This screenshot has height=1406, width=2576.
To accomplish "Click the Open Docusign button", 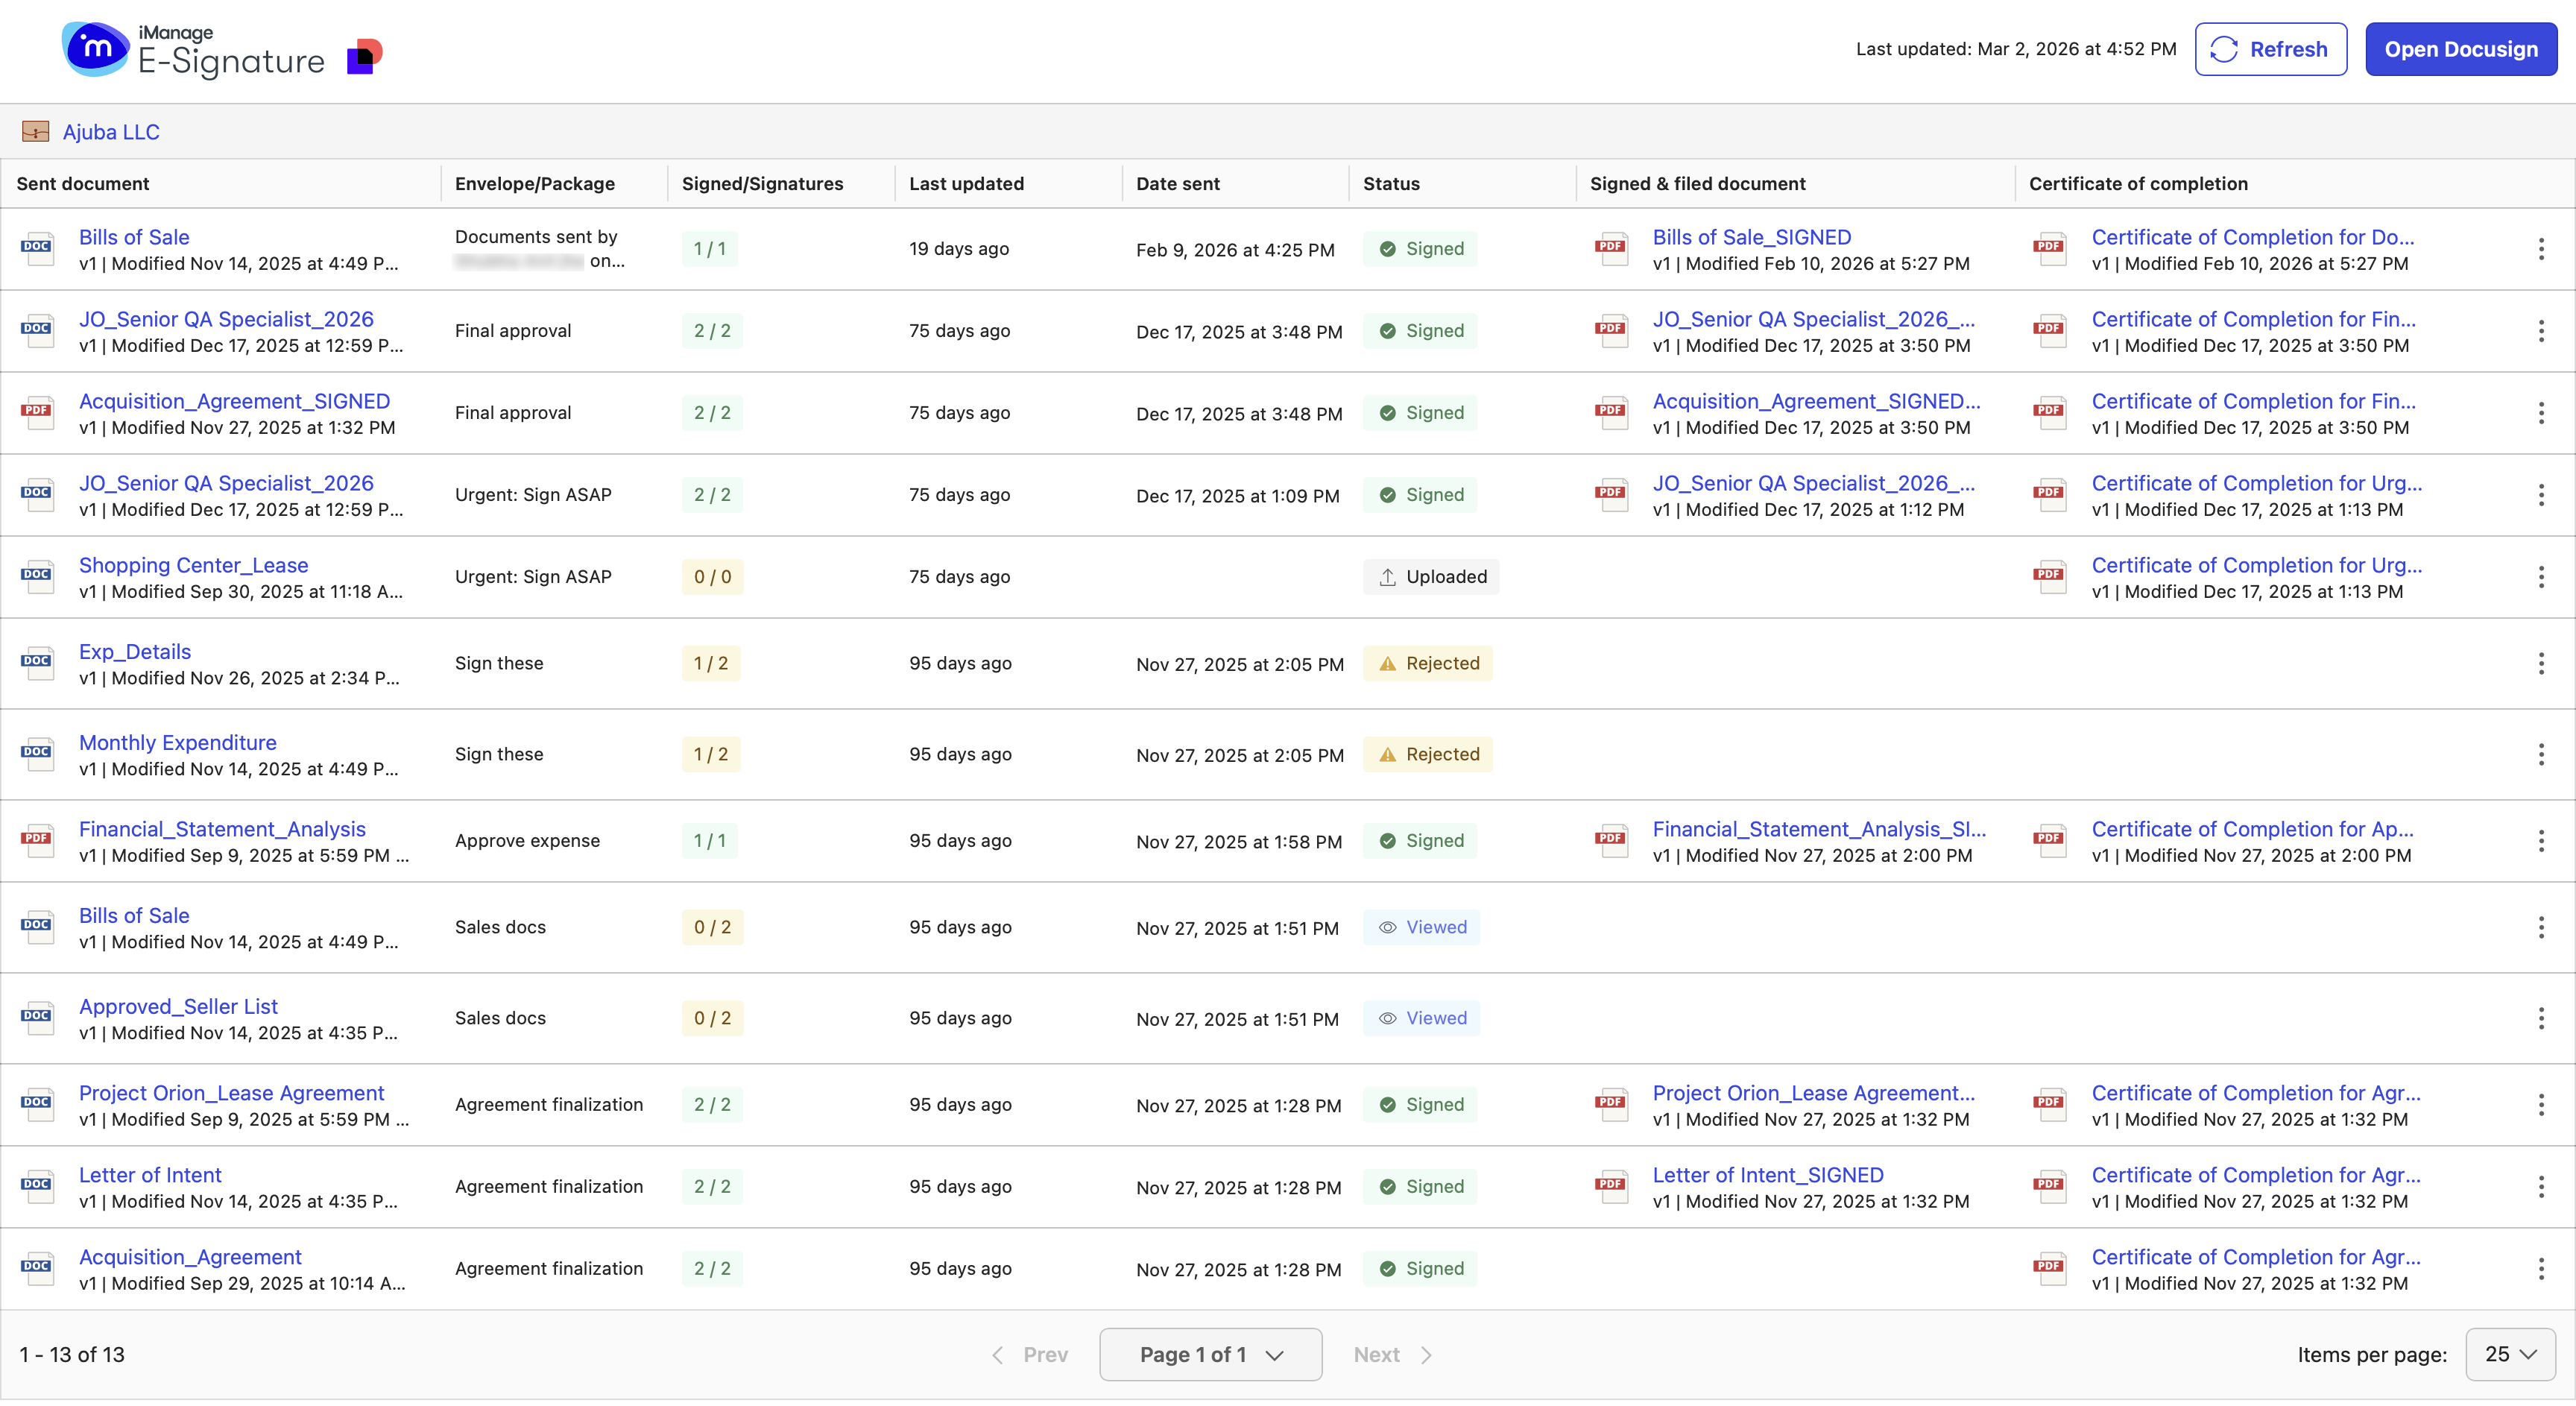I will [x=2460, y=49].
